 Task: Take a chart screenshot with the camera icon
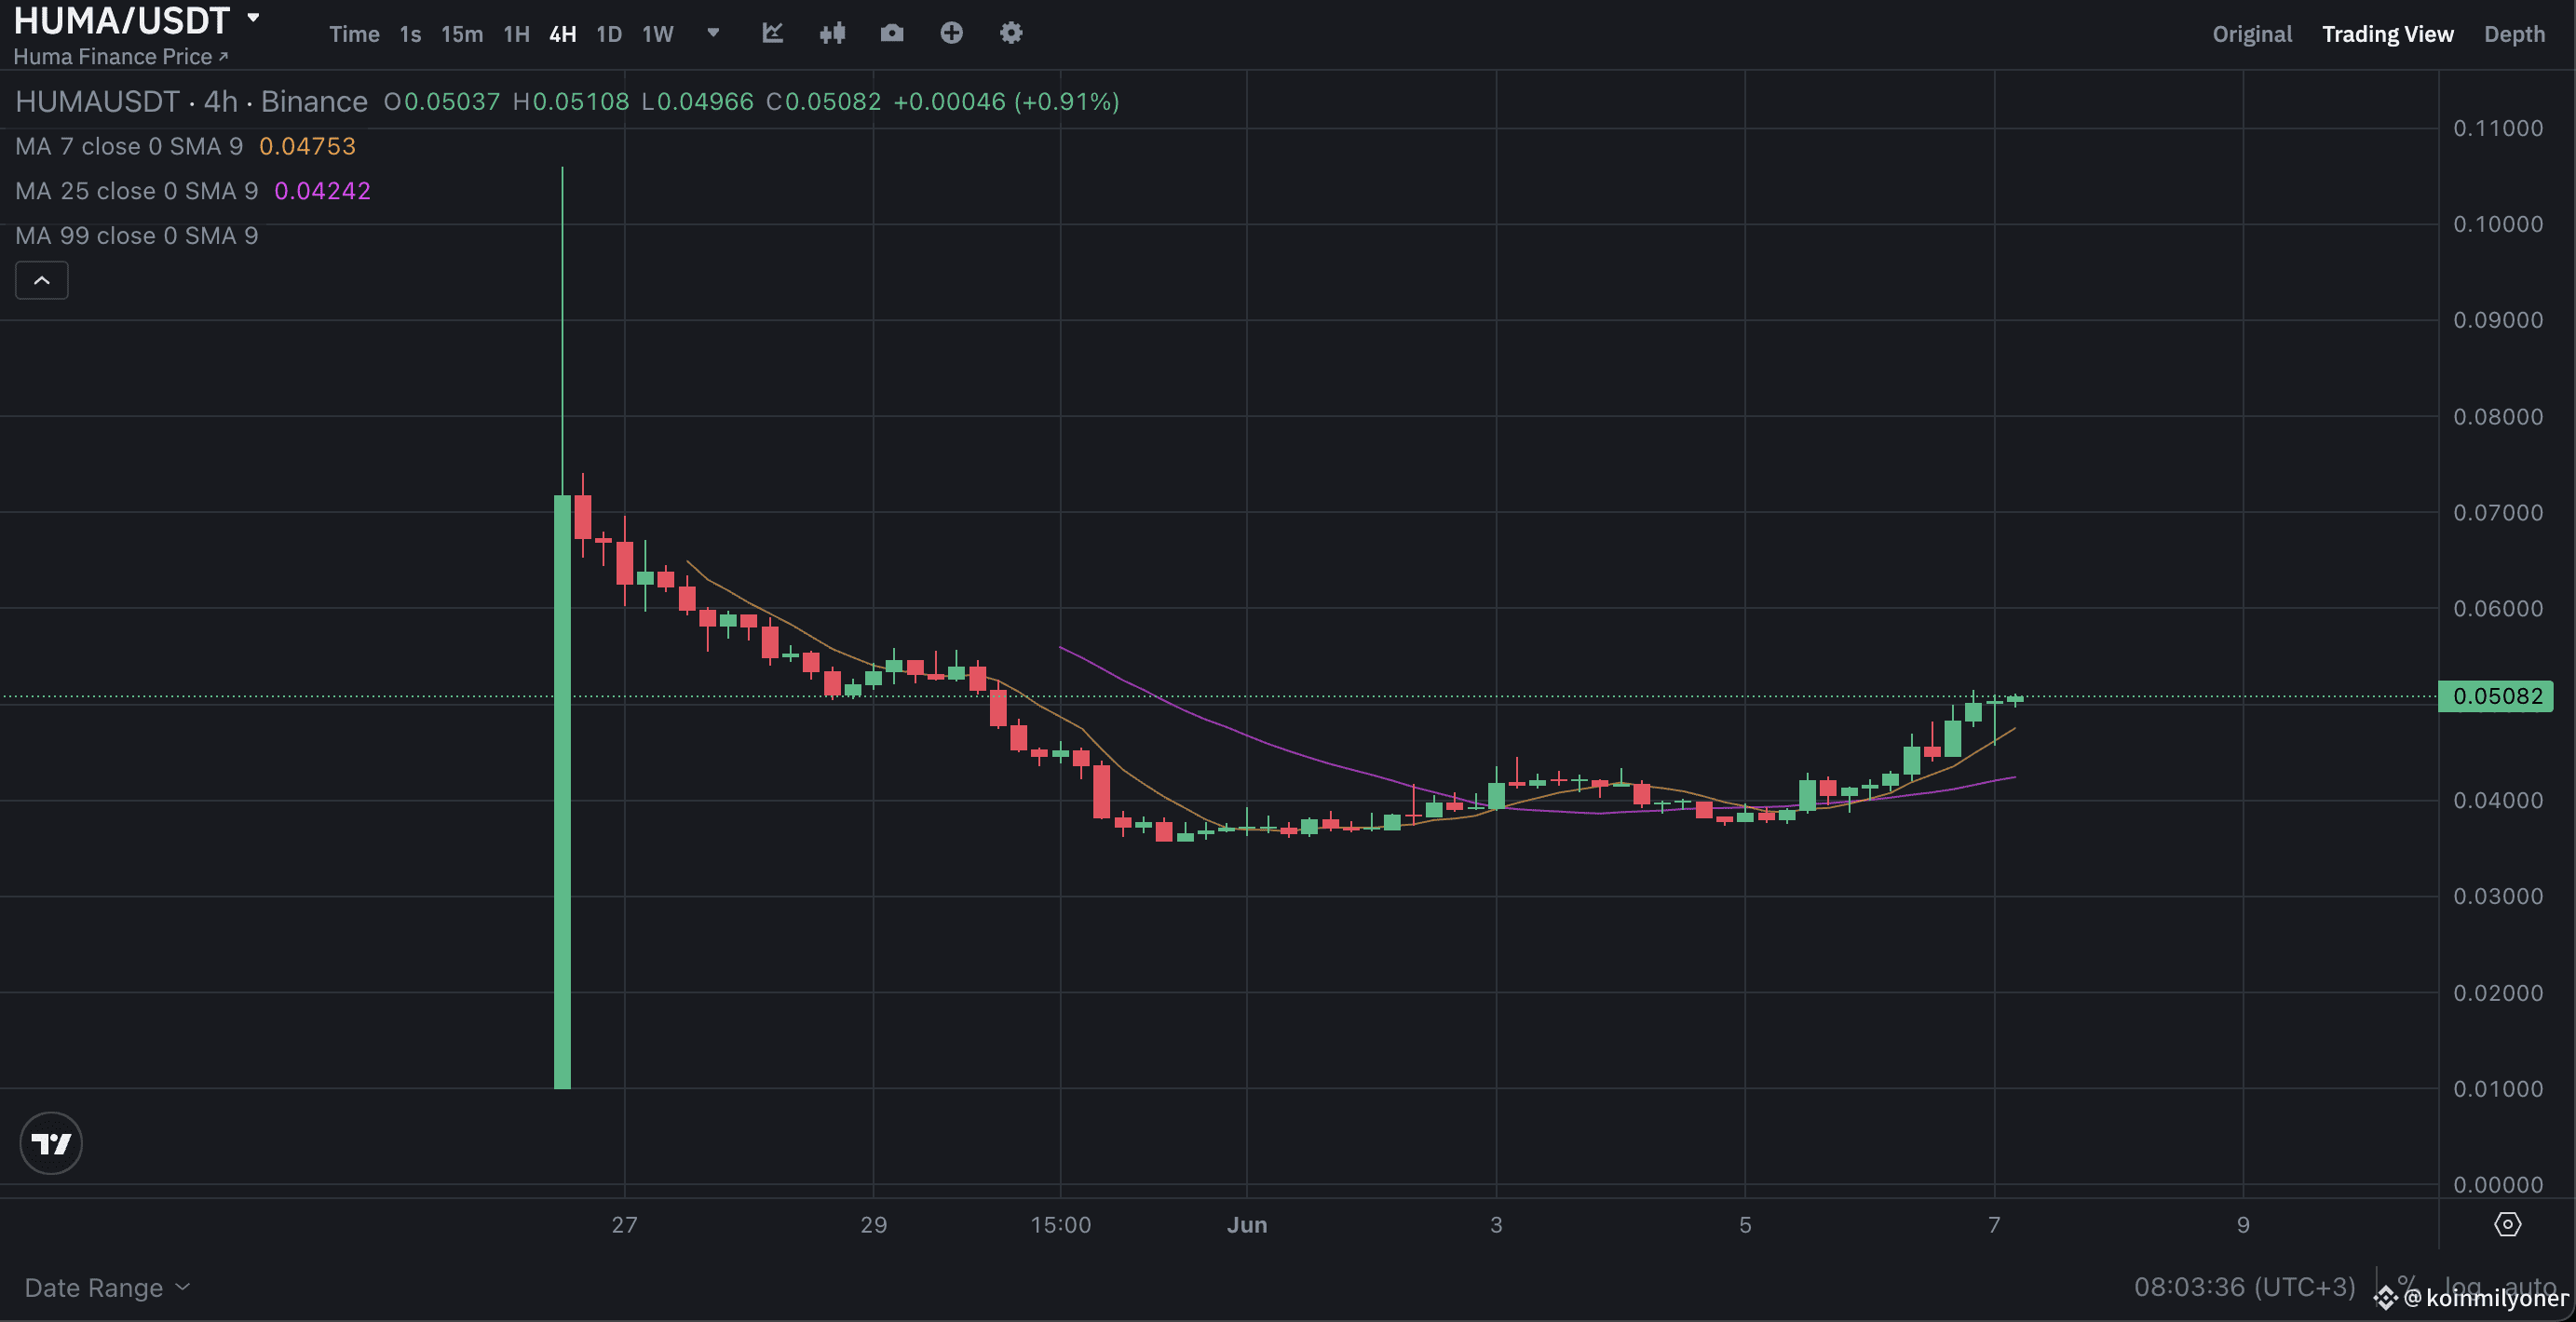[x=891, y=33]
